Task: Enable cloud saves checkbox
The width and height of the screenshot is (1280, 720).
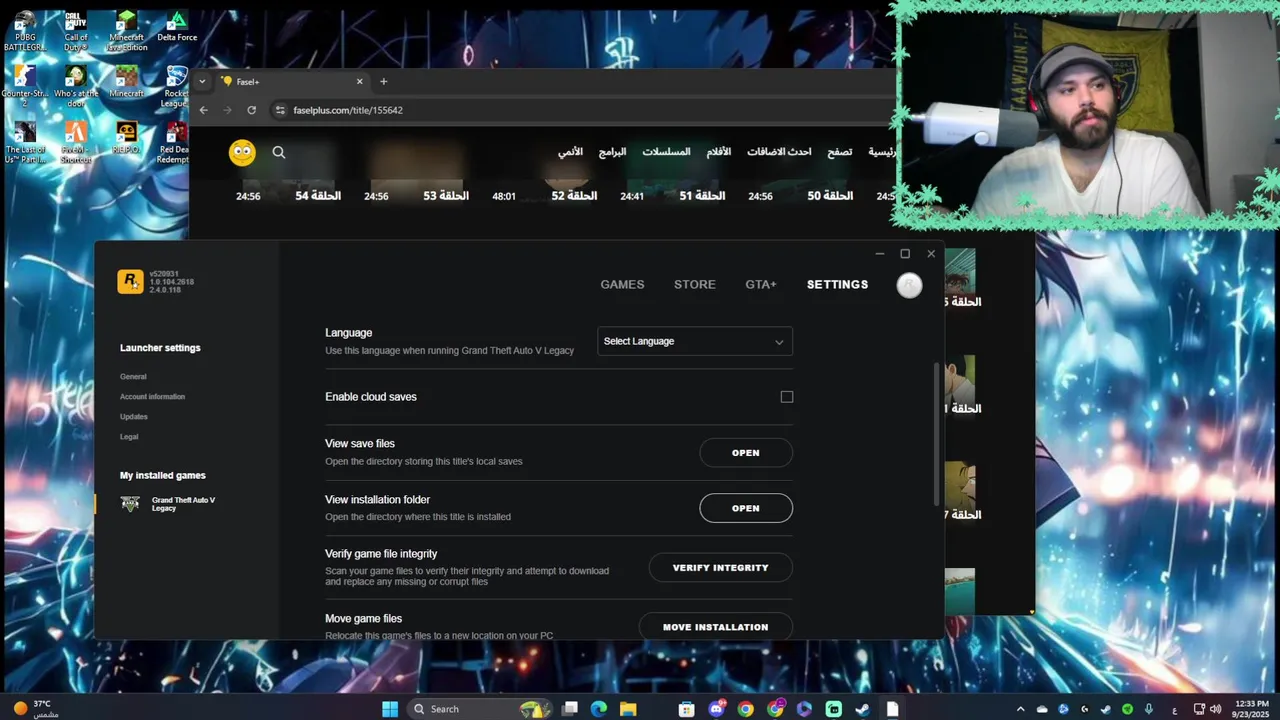Action: (x=787, y=397)
